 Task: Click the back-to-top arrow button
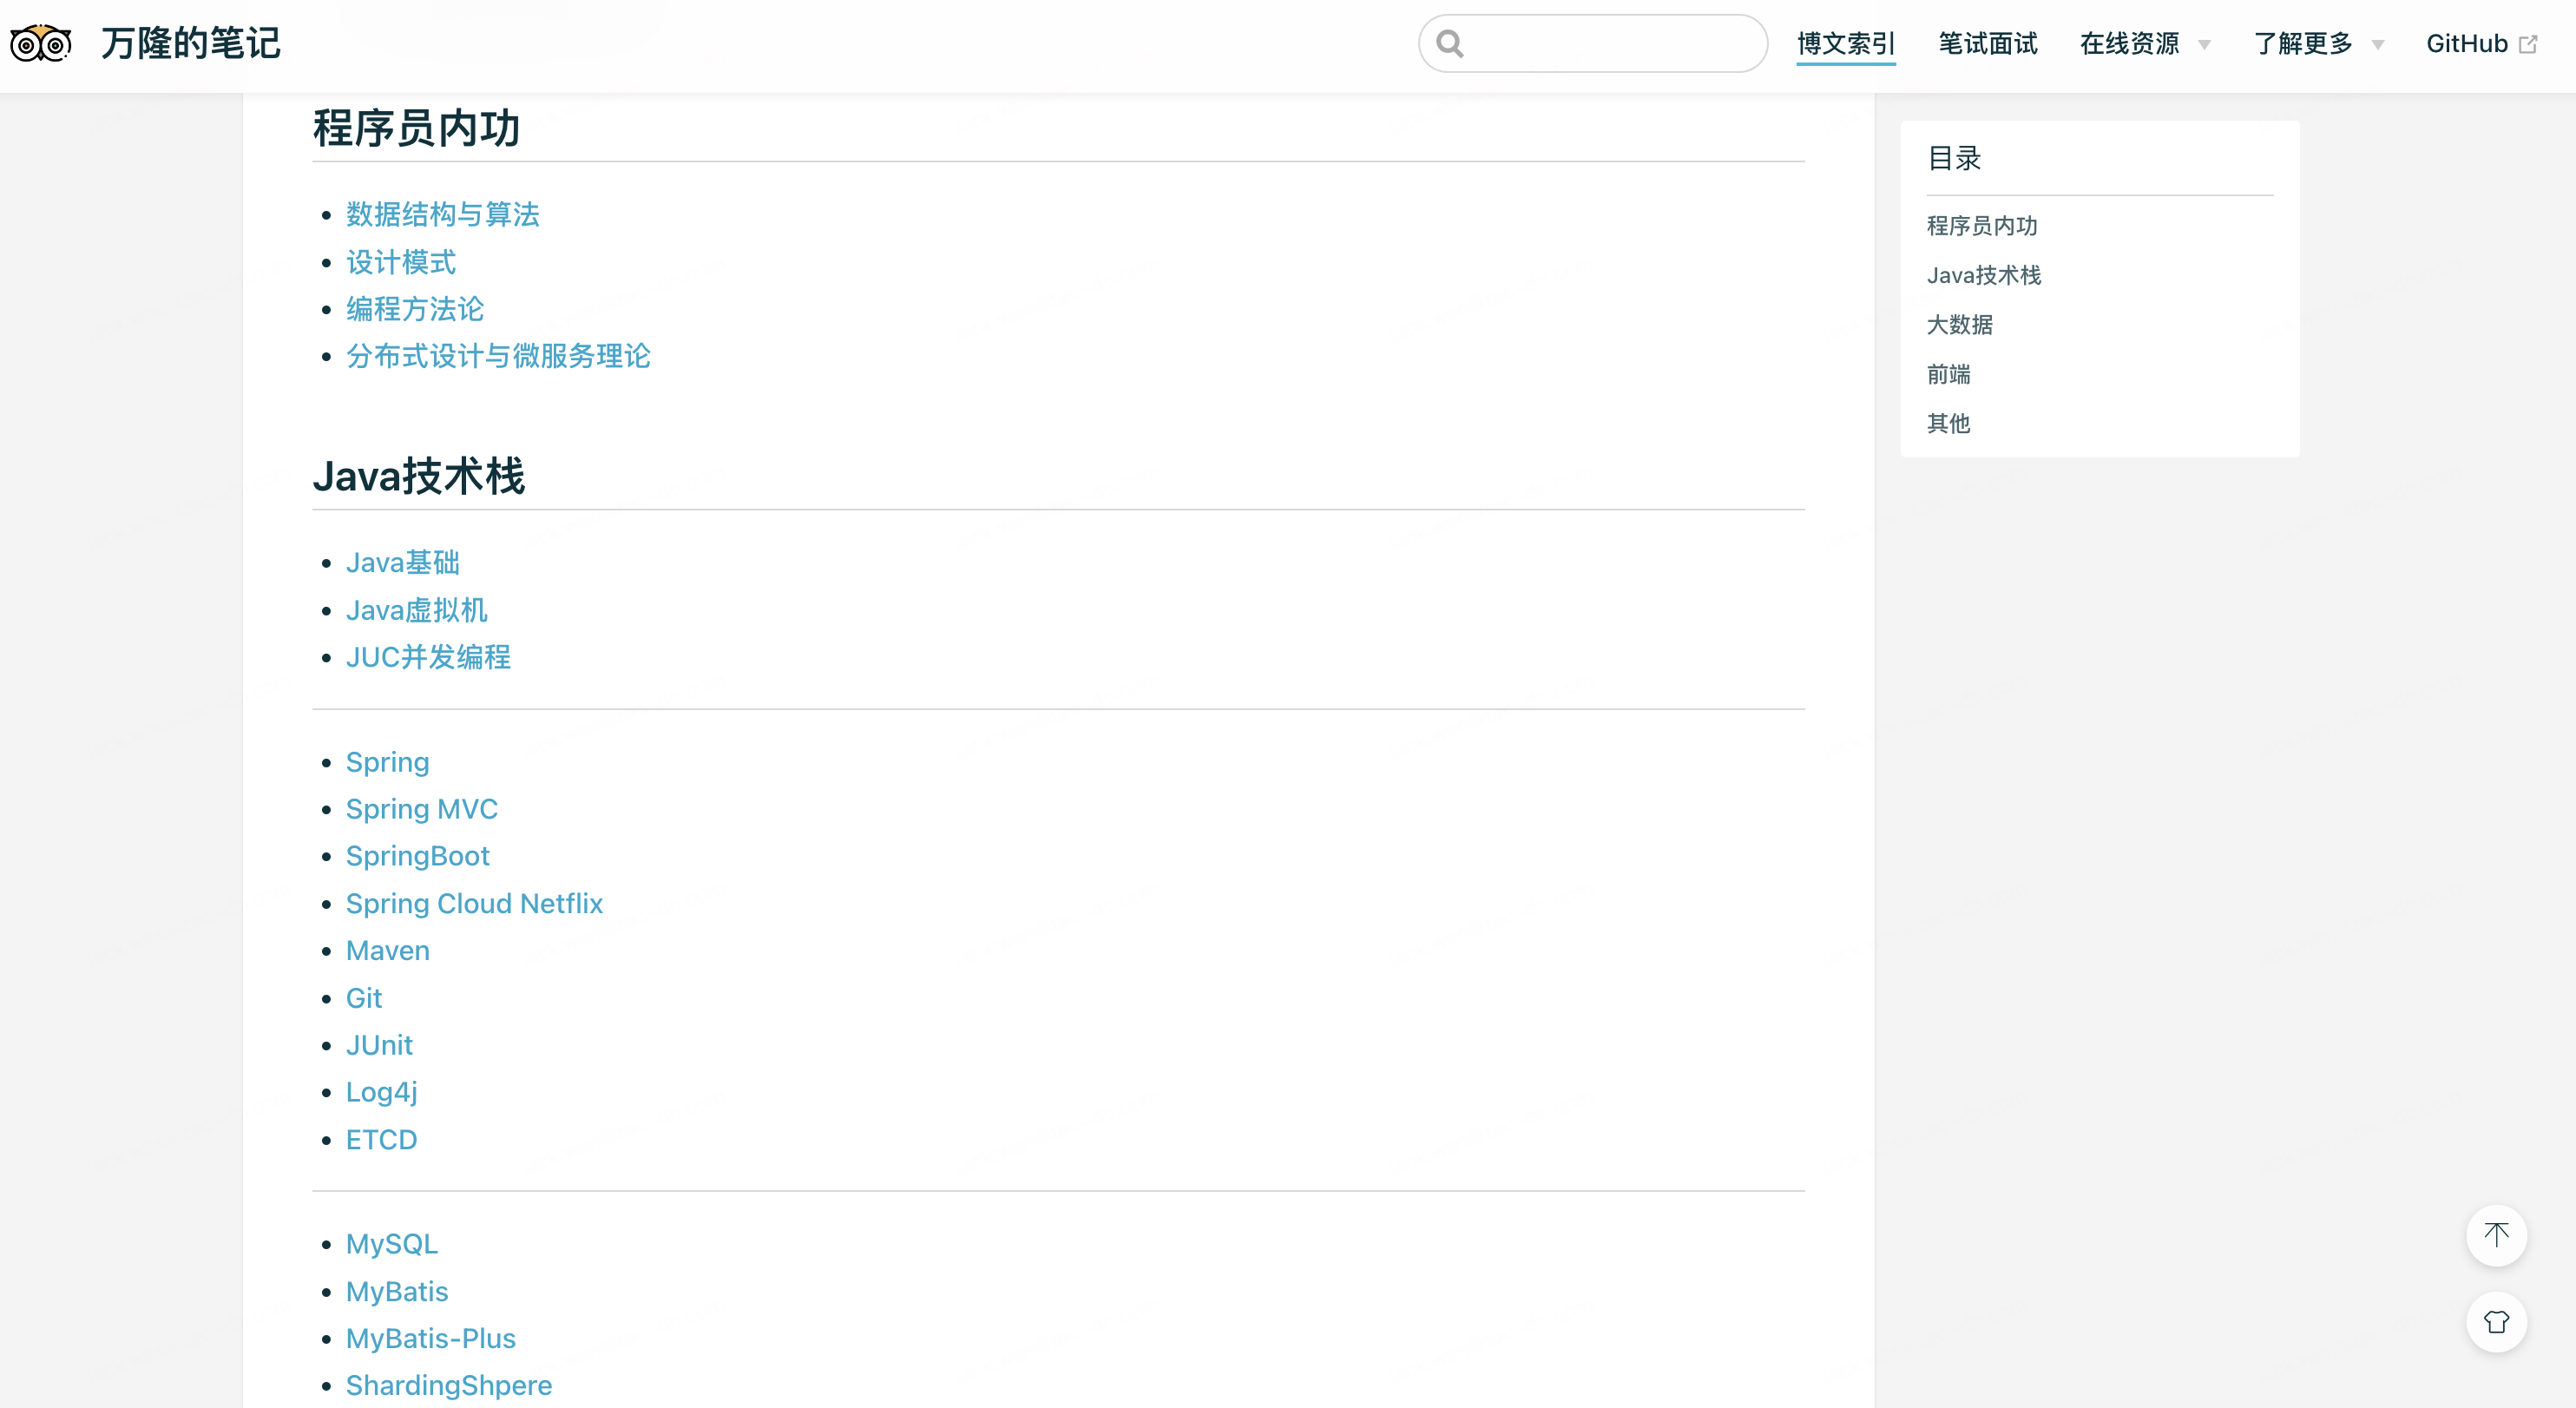(2496, 1235)
